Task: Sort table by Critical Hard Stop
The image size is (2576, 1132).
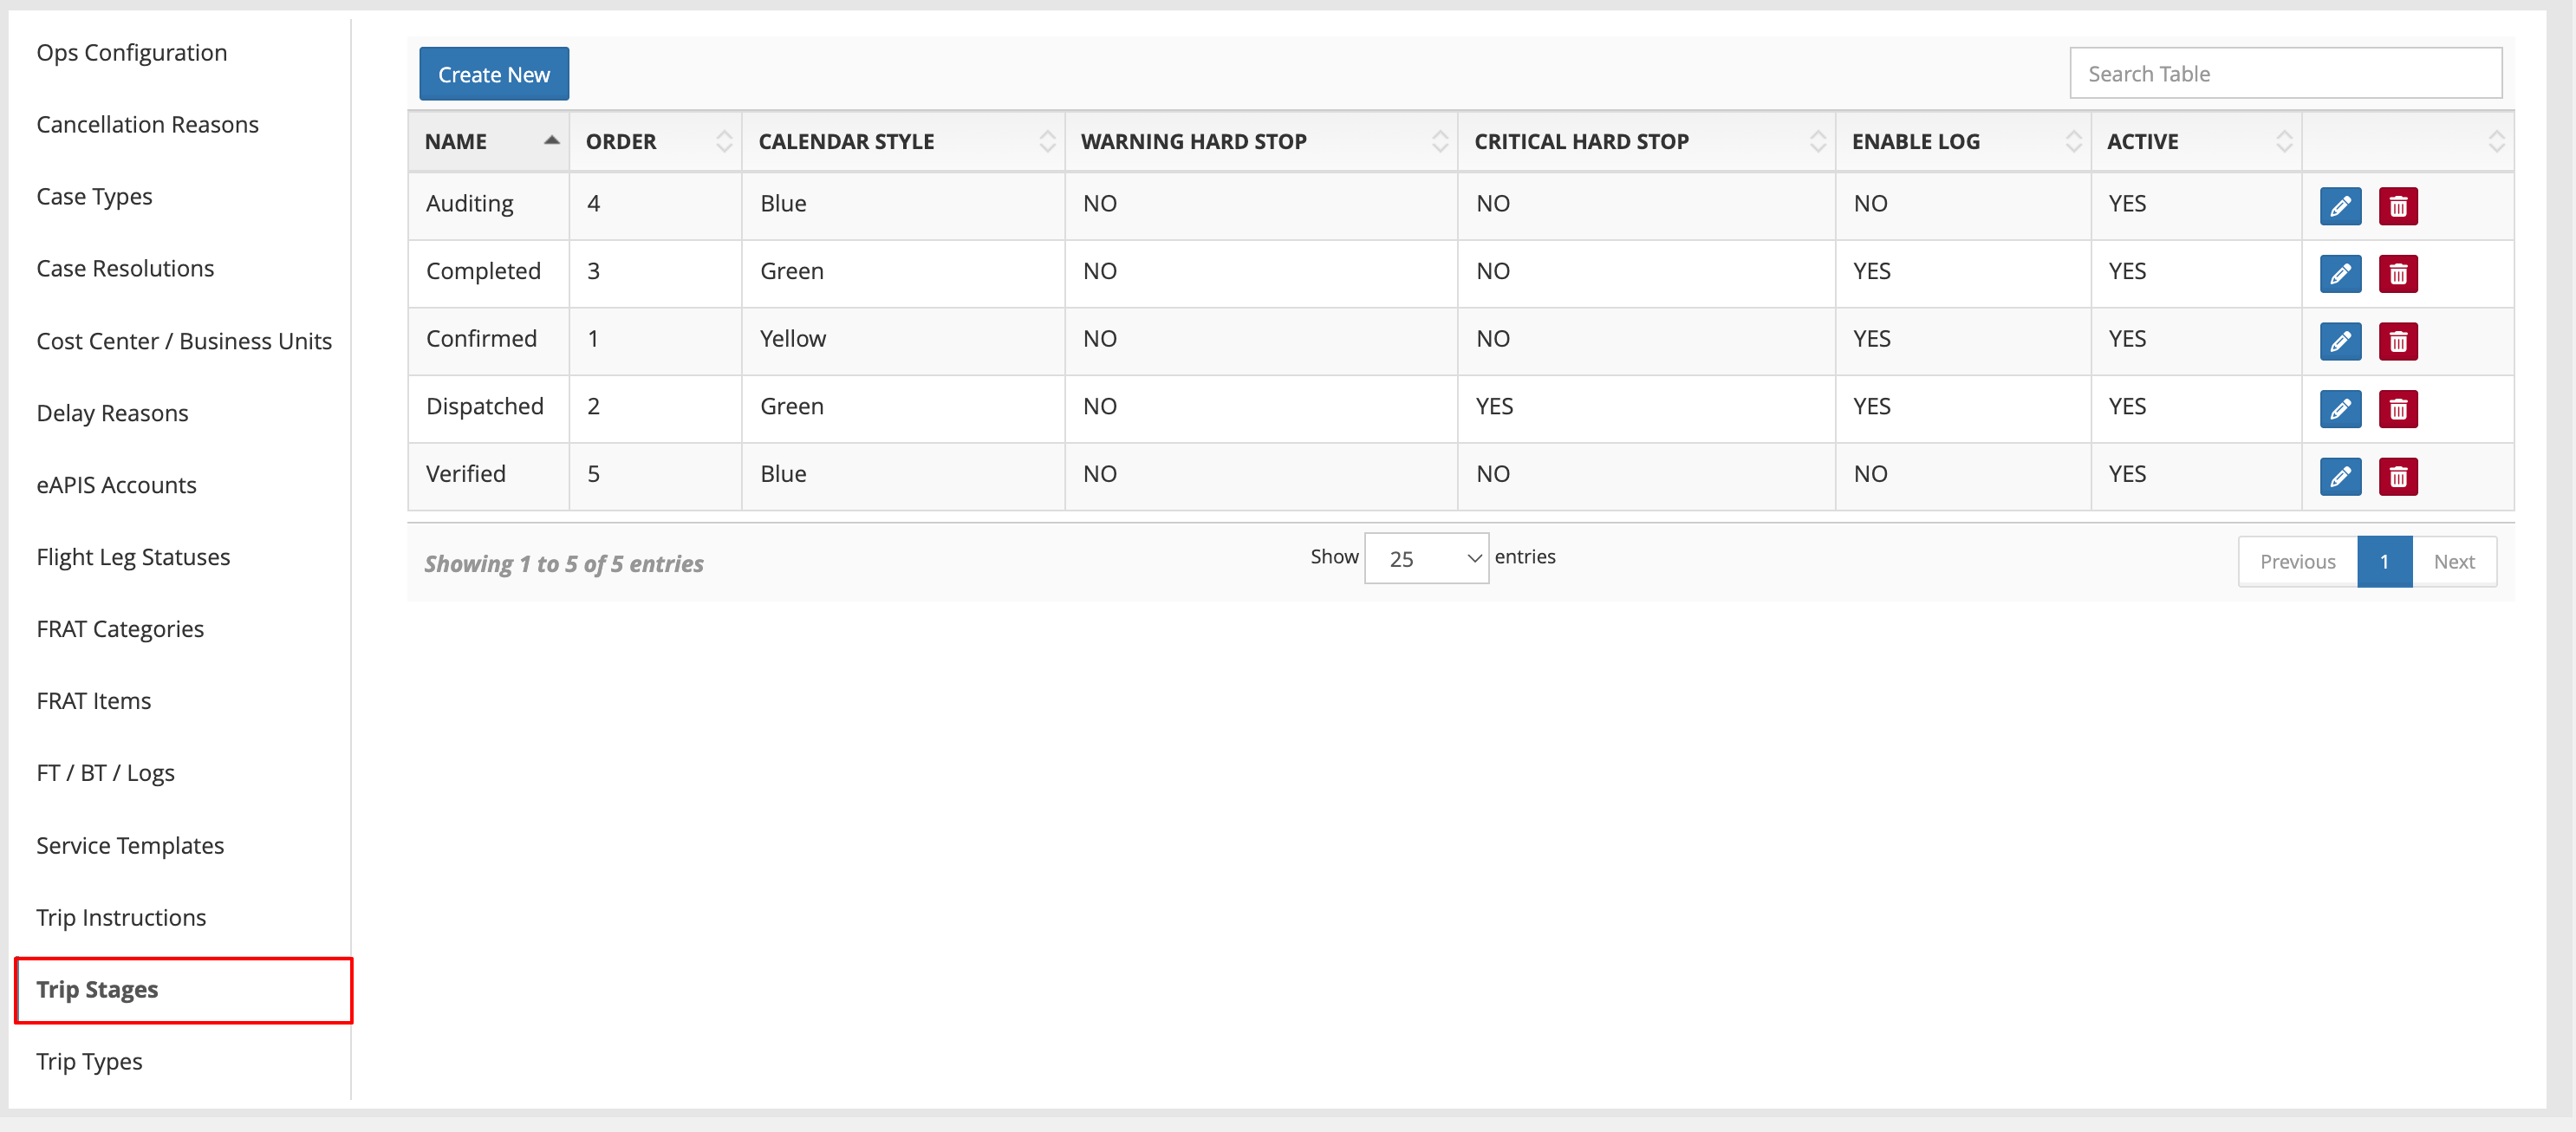Action: [x=1647, y=141]
